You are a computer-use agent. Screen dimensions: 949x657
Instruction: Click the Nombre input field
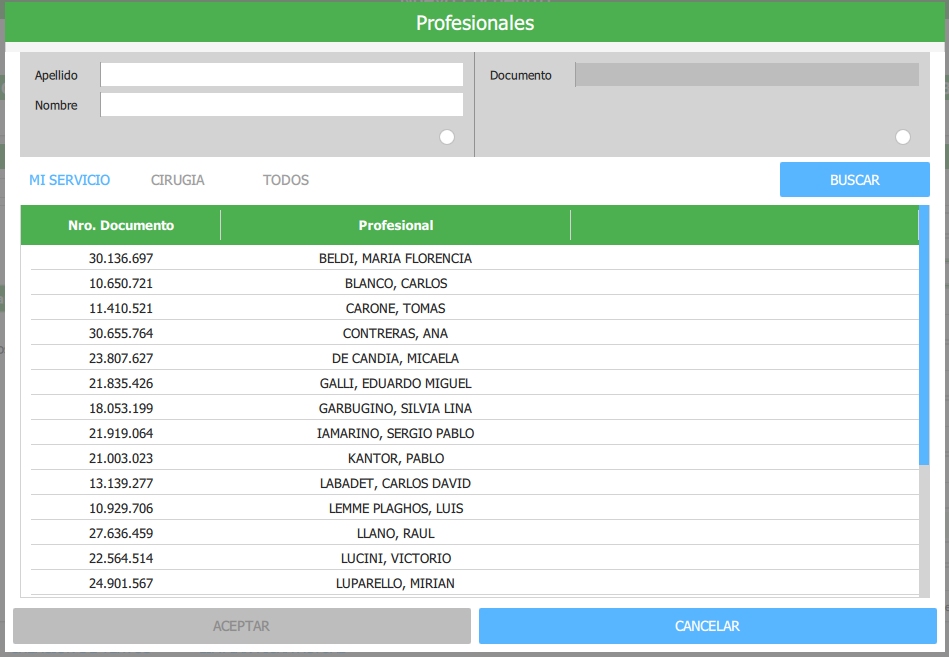tap(281, 105)
